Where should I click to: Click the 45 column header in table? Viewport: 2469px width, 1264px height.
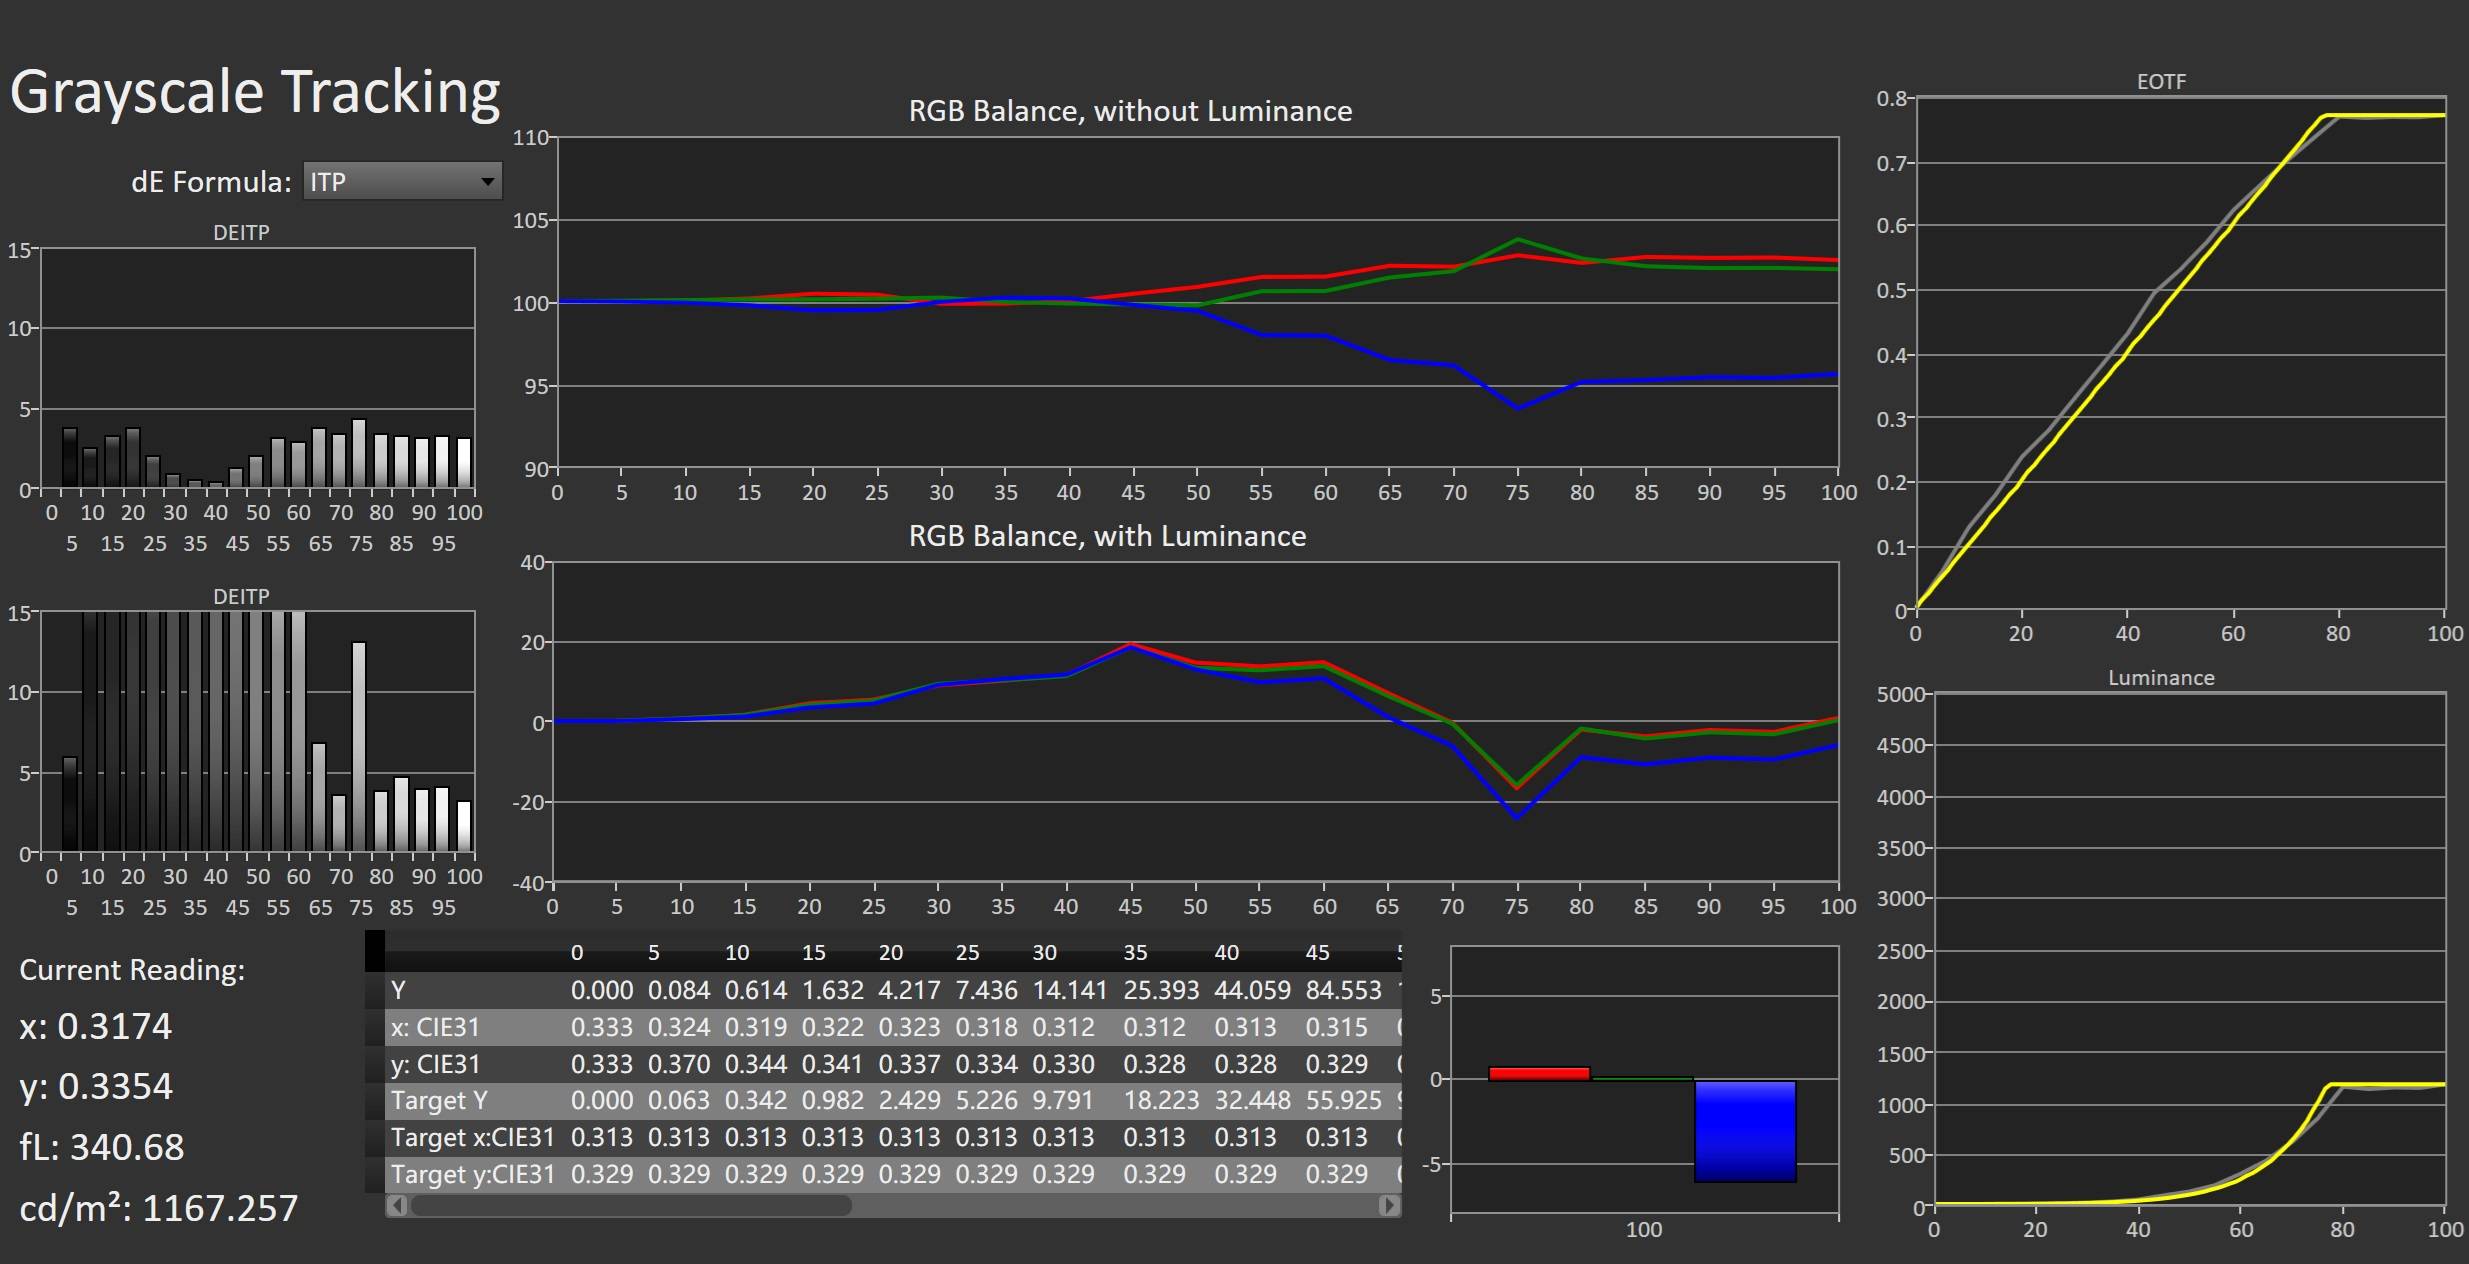coord(1317,953)
